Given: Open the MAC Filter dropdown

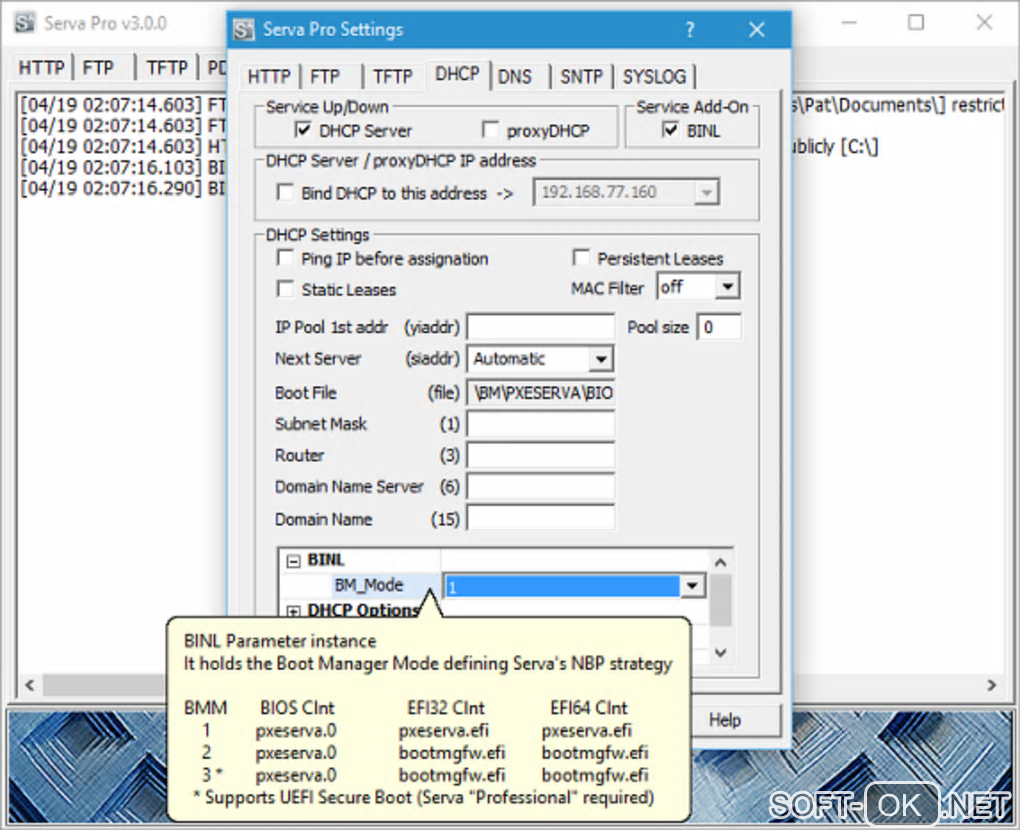Looking at the screenshot, I should click(x=728, y=287).
